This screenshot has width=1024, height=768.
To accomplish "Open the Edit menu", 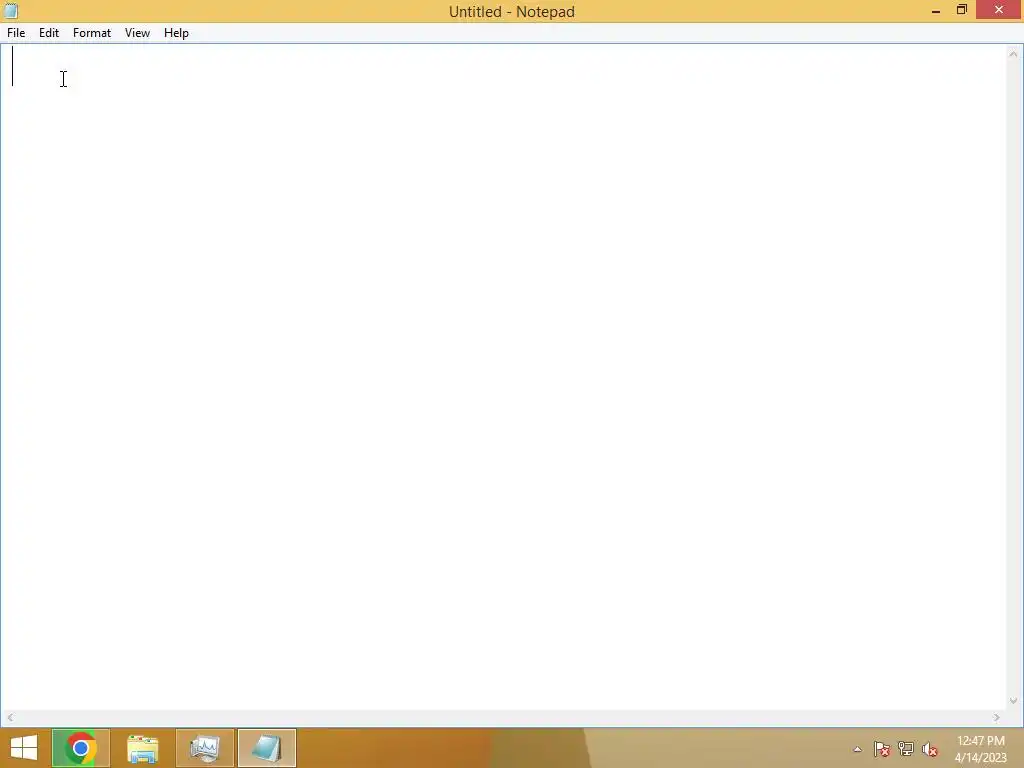I will 49,33.
